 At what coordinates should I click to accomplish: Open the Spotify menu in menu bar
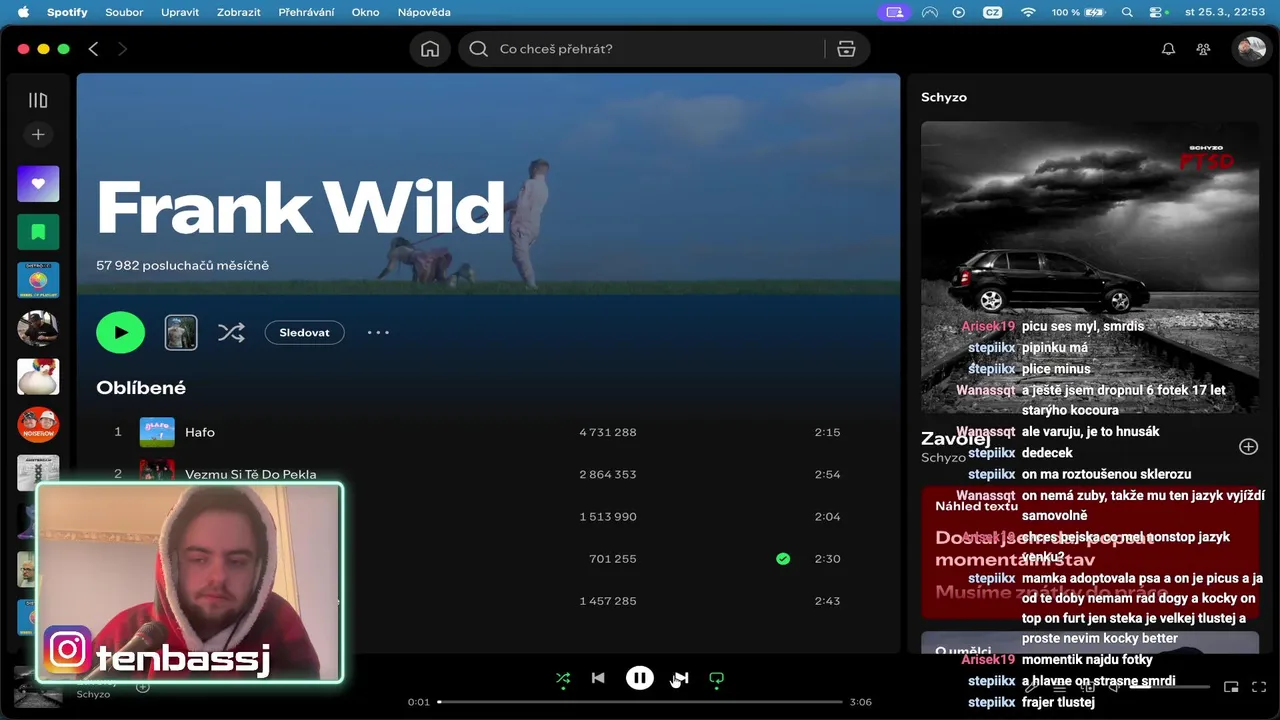point(67,12)
